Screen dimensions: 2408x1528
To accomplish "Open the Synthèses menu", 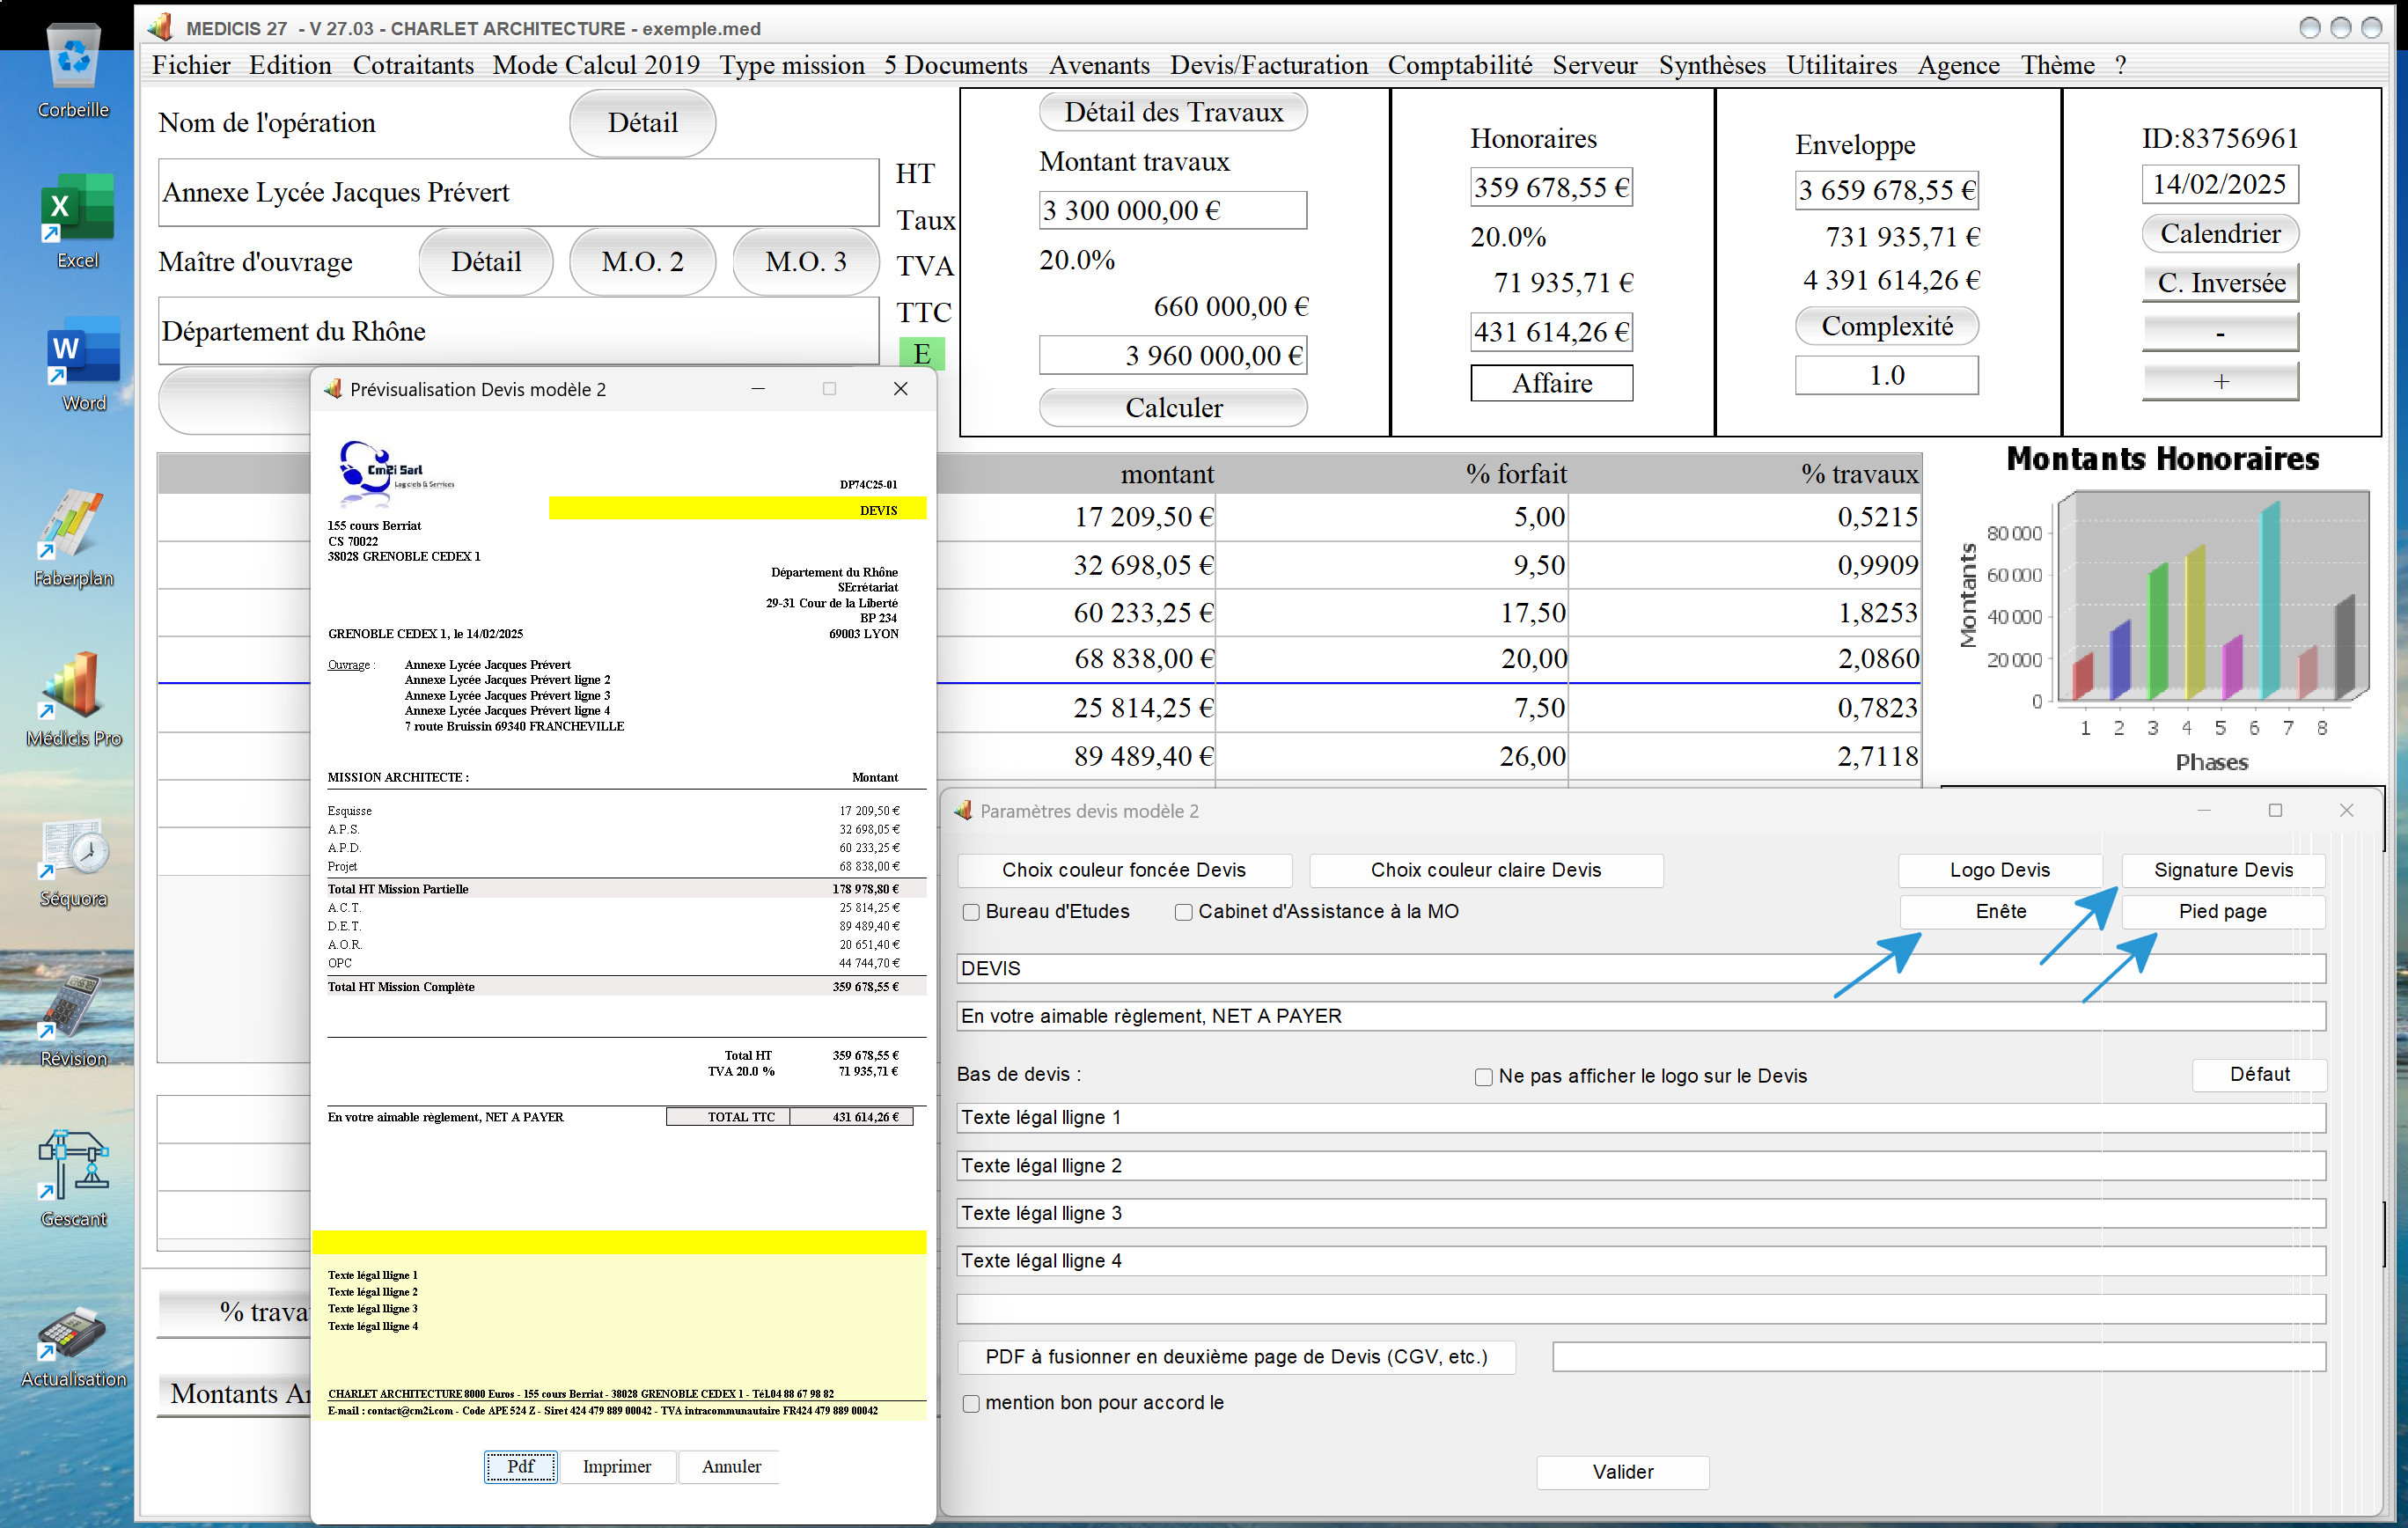I will coord(1711,65).
